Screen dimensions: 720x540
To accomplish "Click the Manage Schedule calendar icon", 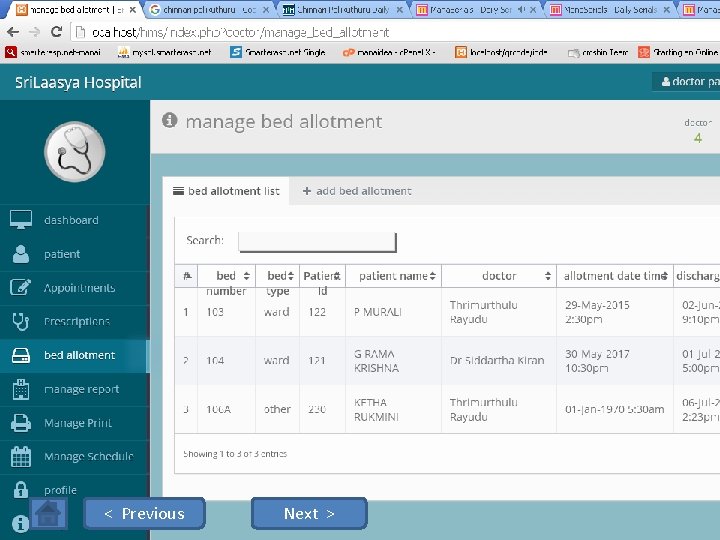I will 21,456.
